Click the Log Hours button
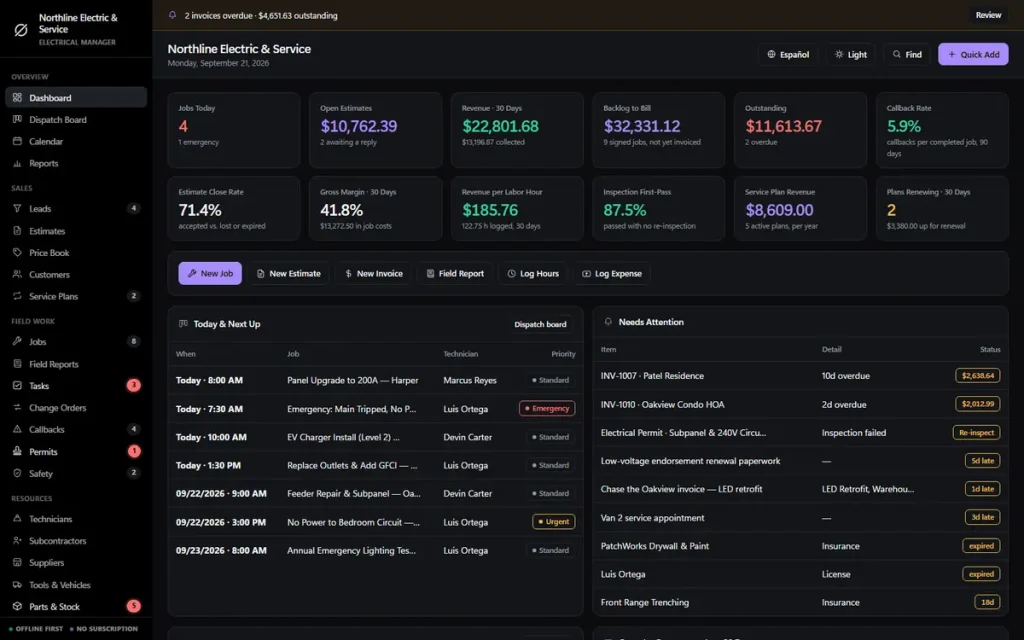1024x640 pixels. 534,273
